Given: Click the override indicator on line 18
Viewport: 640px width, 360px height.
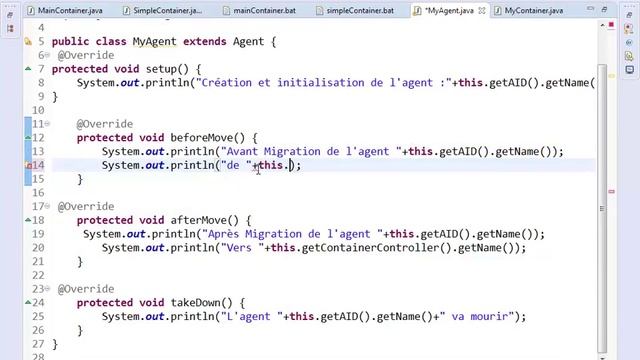Looking at the screenshot, I should click(28, 220).
